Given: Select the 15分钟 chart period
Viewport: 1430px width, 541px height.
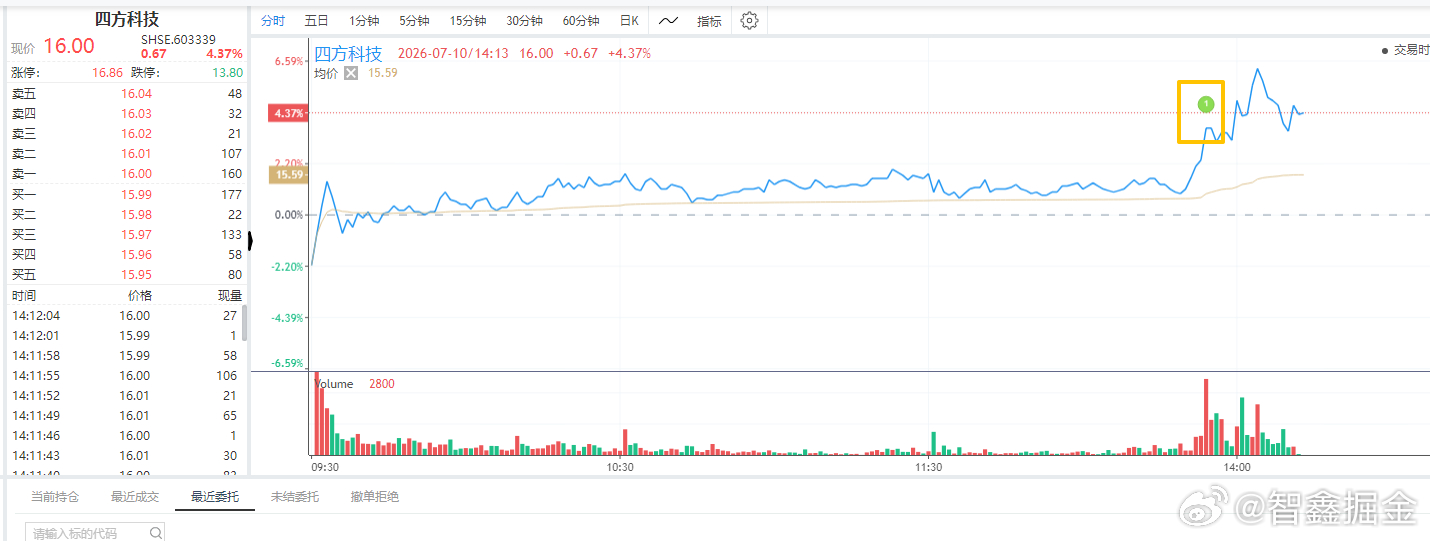Looking at the screenshot, I should (x=468, y=21).
